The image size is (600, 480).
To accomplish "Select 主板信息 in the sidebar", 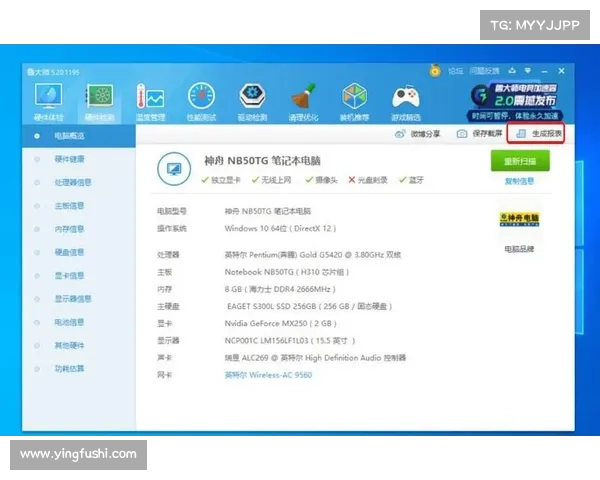I will pyautogui.click(x=69, y=206).
